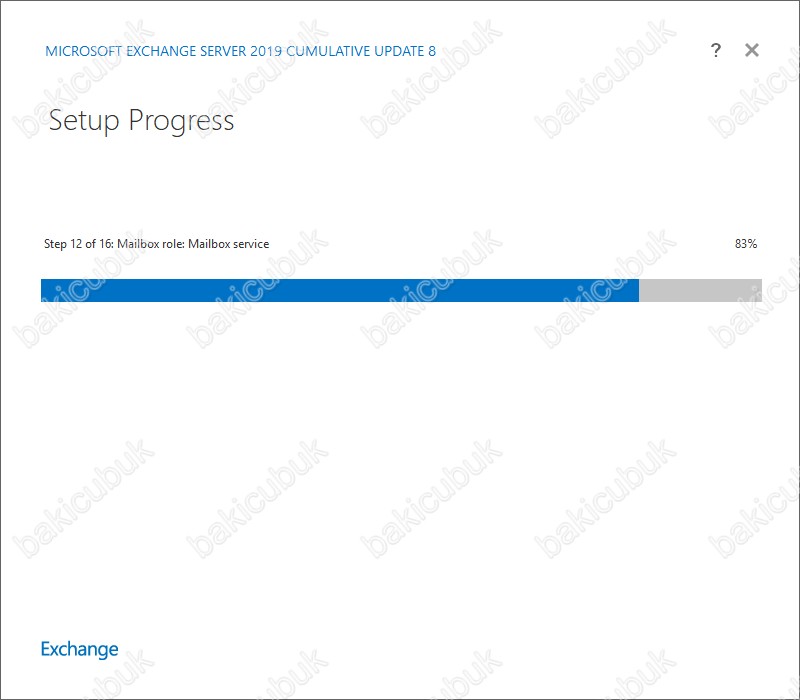Viewport: 800px width, 700px height.
Task: Close the Exchange setup window
Action: coord(752,50)
